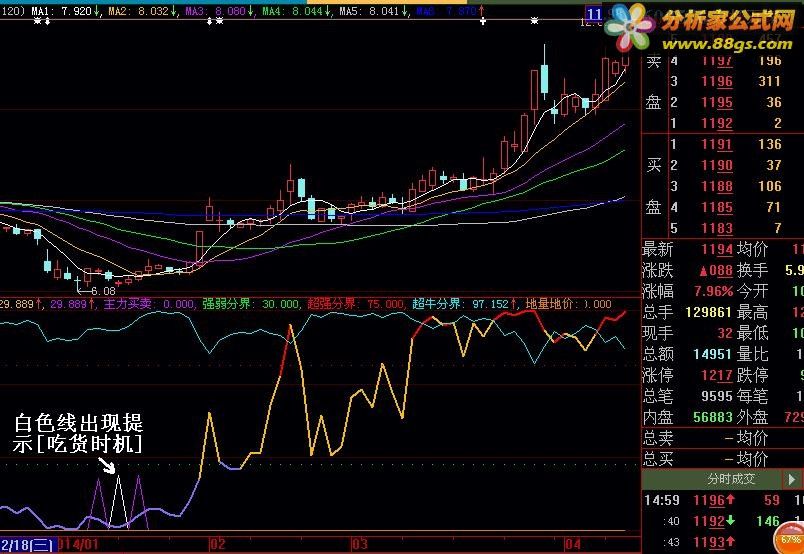This screenshot has width=804, height=554.
Task: Click the 跌停 label in quote panel
Action: (x=752, y=375)
